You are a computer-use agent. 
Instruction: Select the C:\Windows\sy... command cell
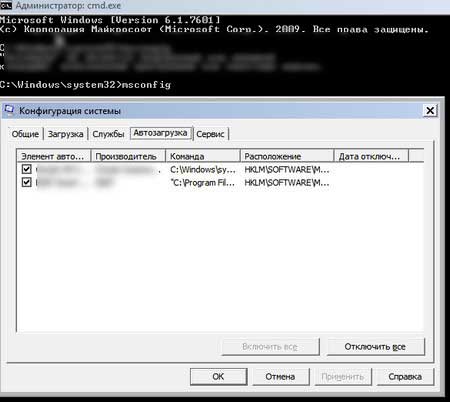203,169
